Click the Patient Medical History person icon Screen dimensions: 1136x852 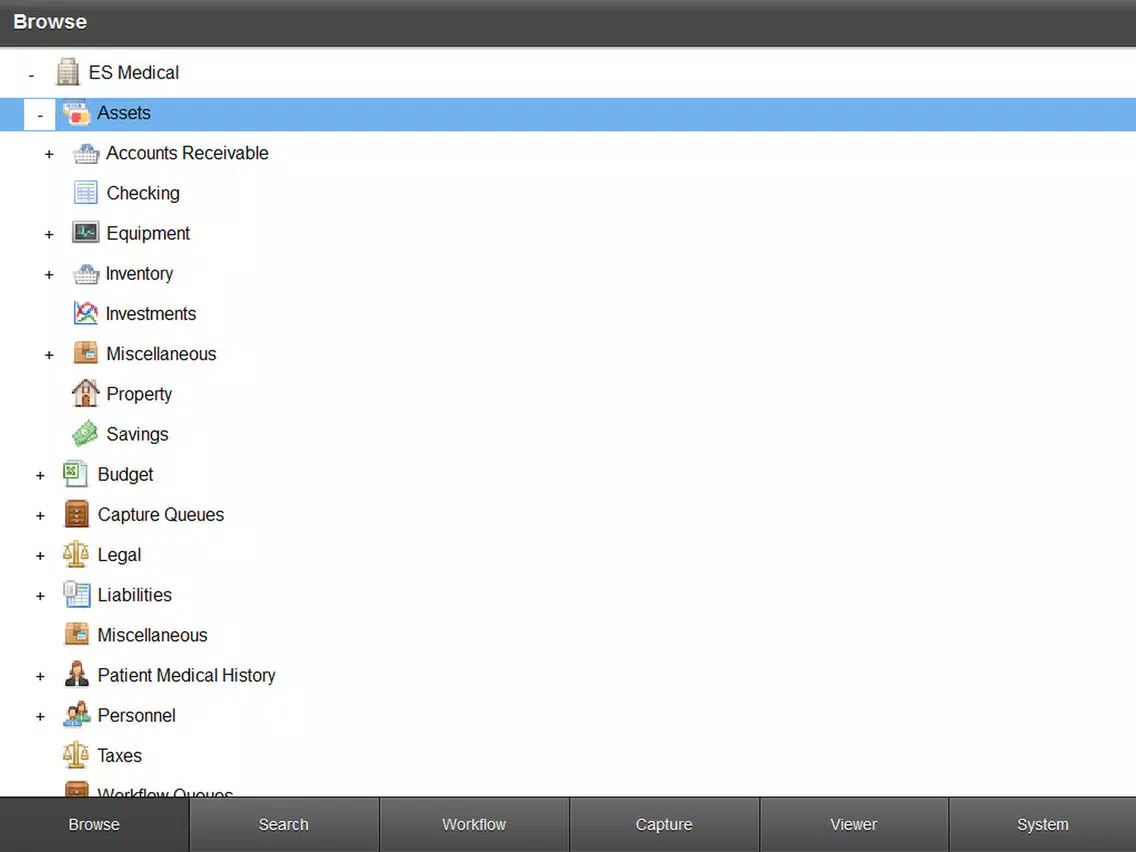click(76, 674)
